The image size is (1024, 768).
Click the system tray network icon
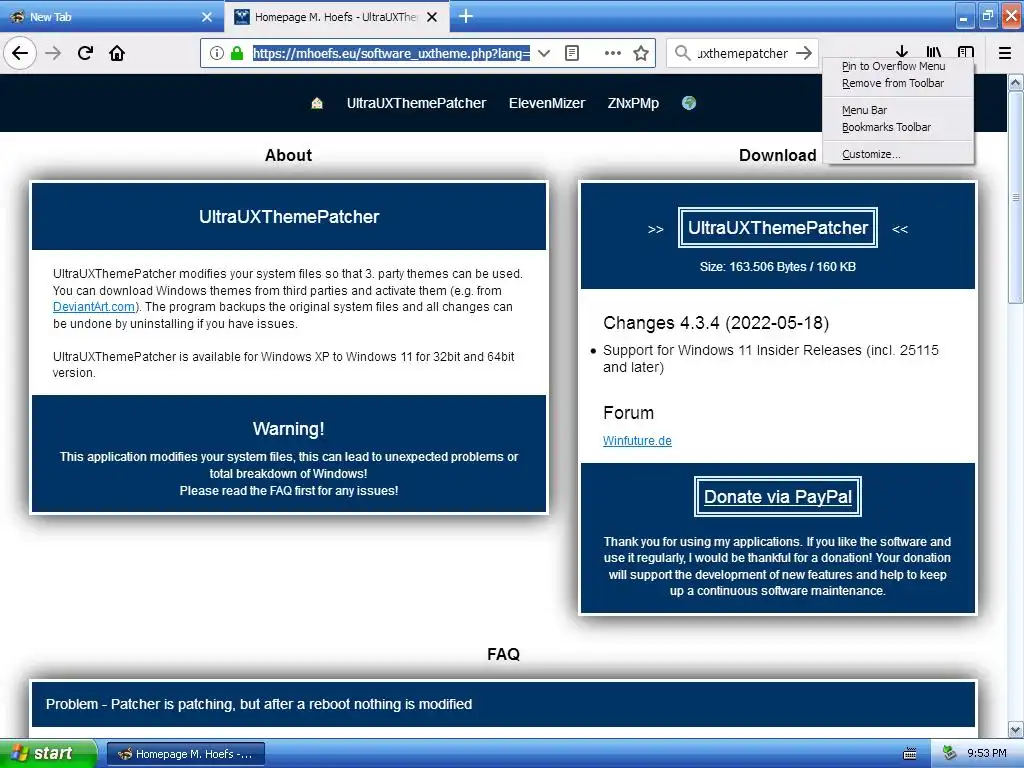[949, 753]
